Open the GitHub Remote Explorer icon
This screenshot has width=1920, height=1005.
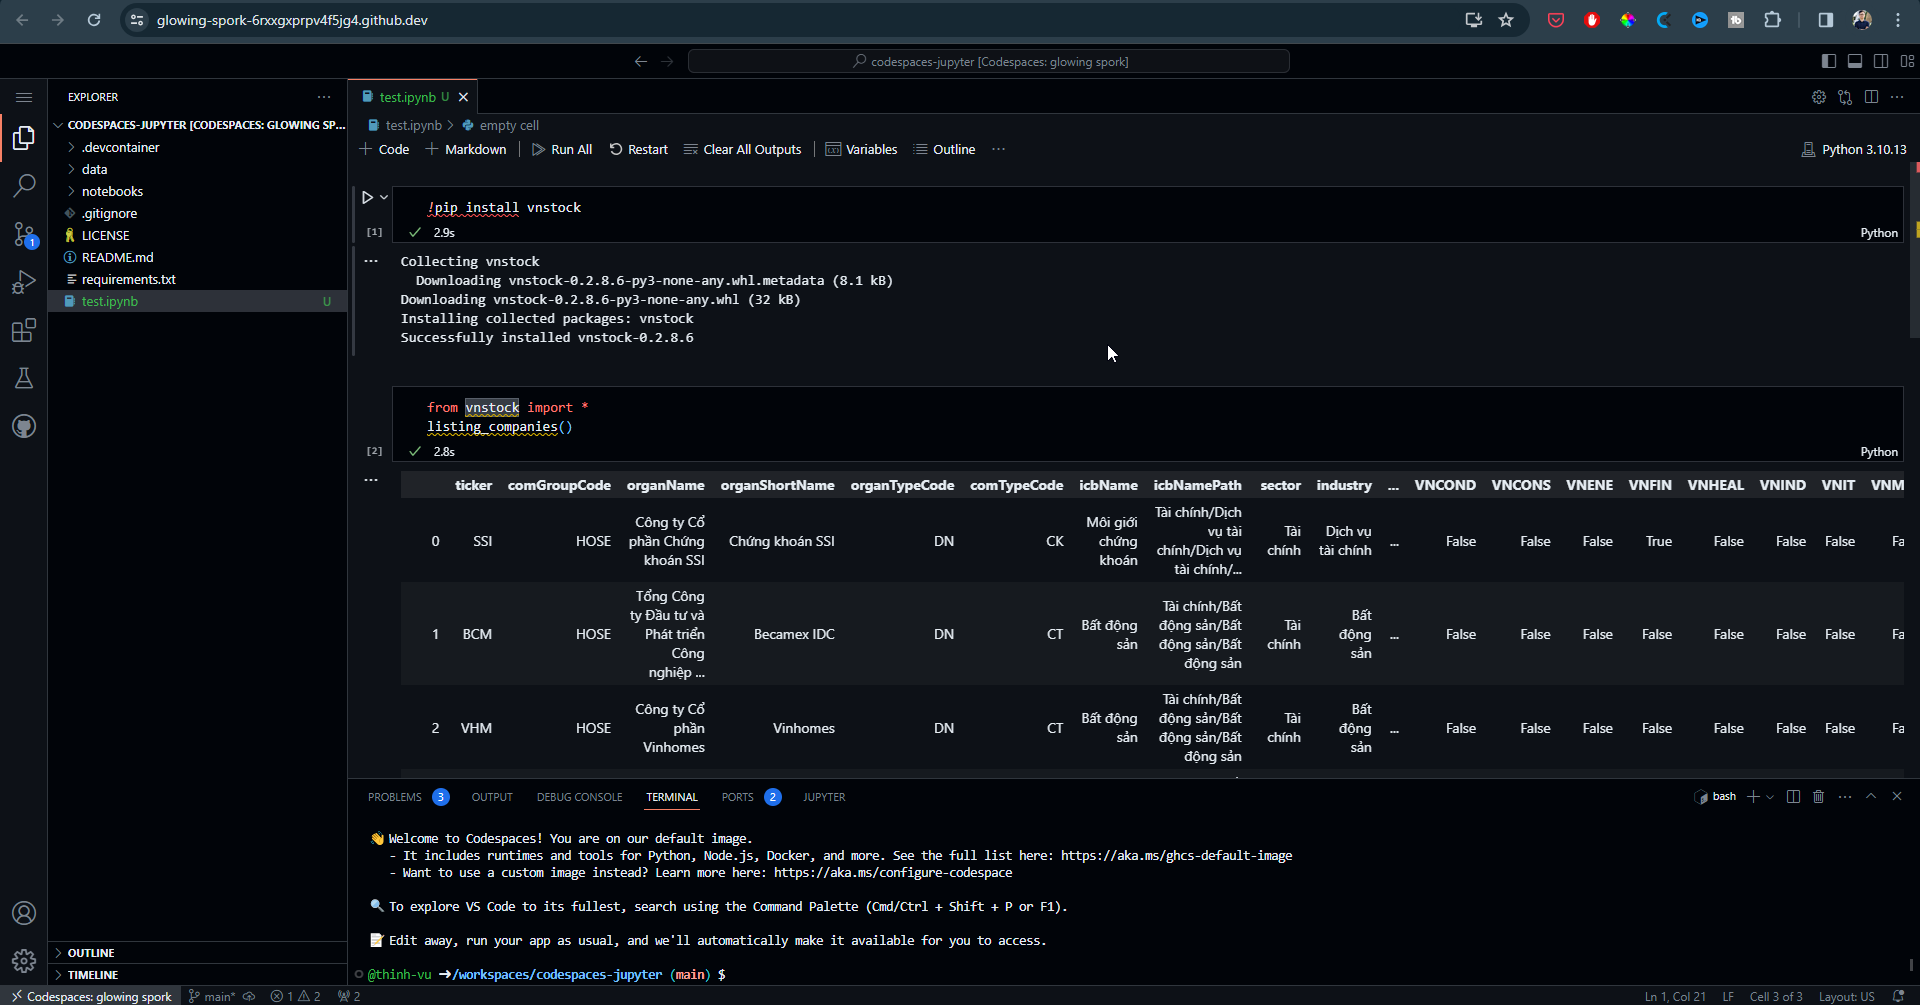[x=24, y=426]
